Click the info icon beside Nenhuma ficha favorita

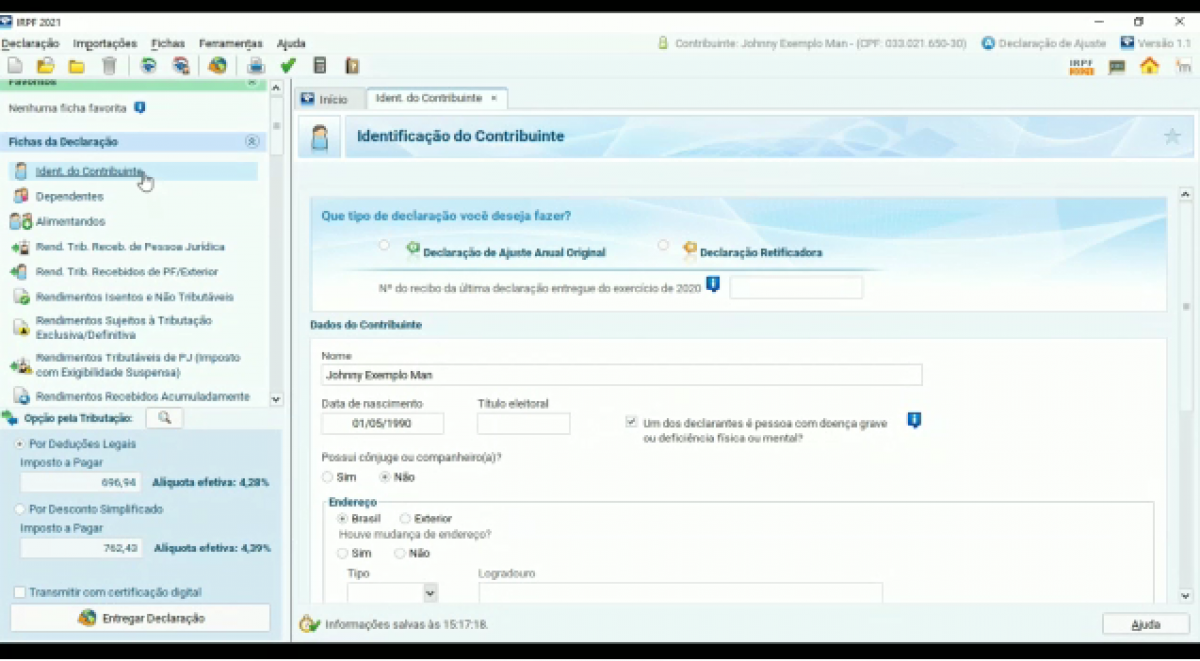140,107
